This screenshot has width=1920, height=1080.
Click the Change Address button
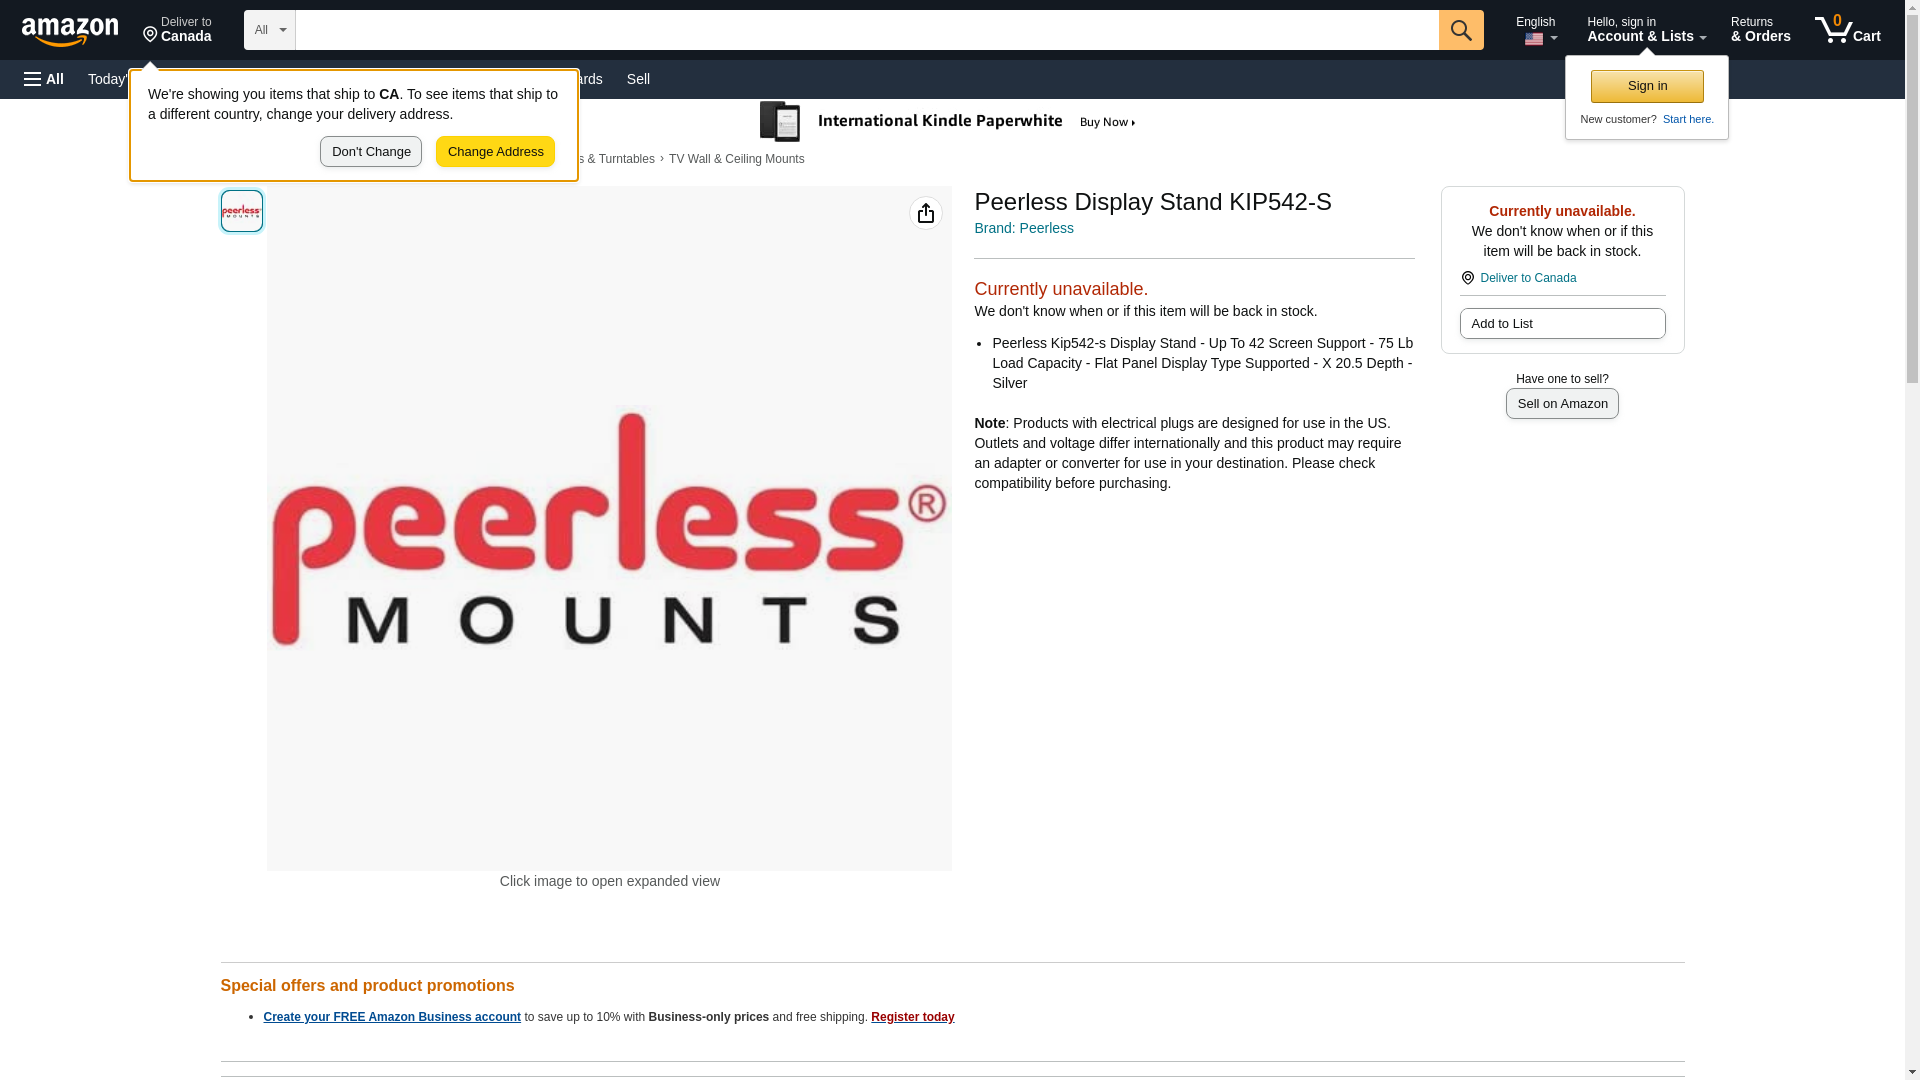(x=495, y=152)
